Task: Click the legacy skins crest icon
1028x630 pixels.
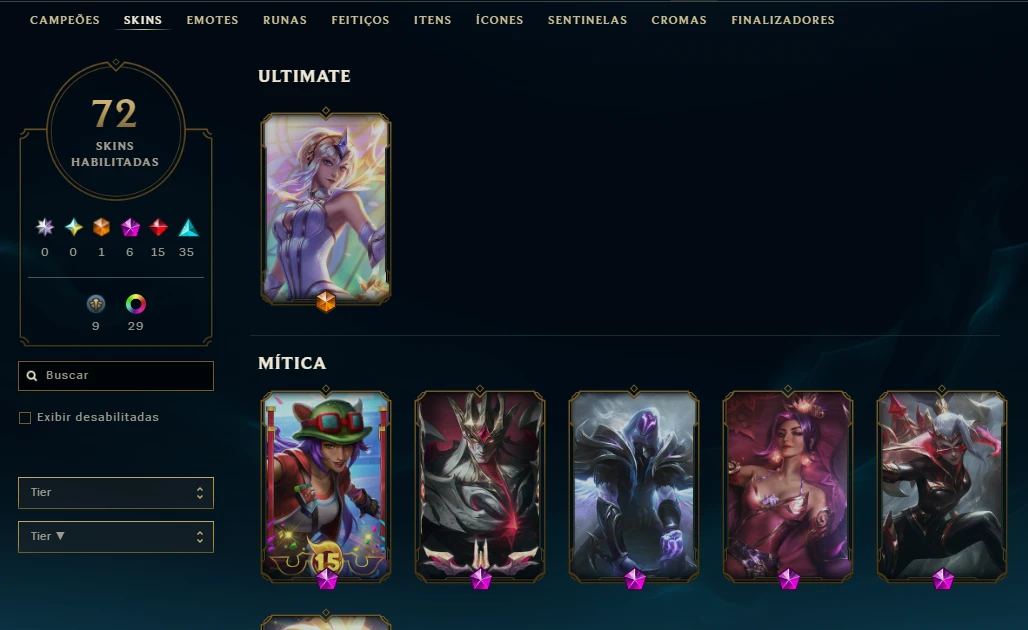Action: point(96,304)
